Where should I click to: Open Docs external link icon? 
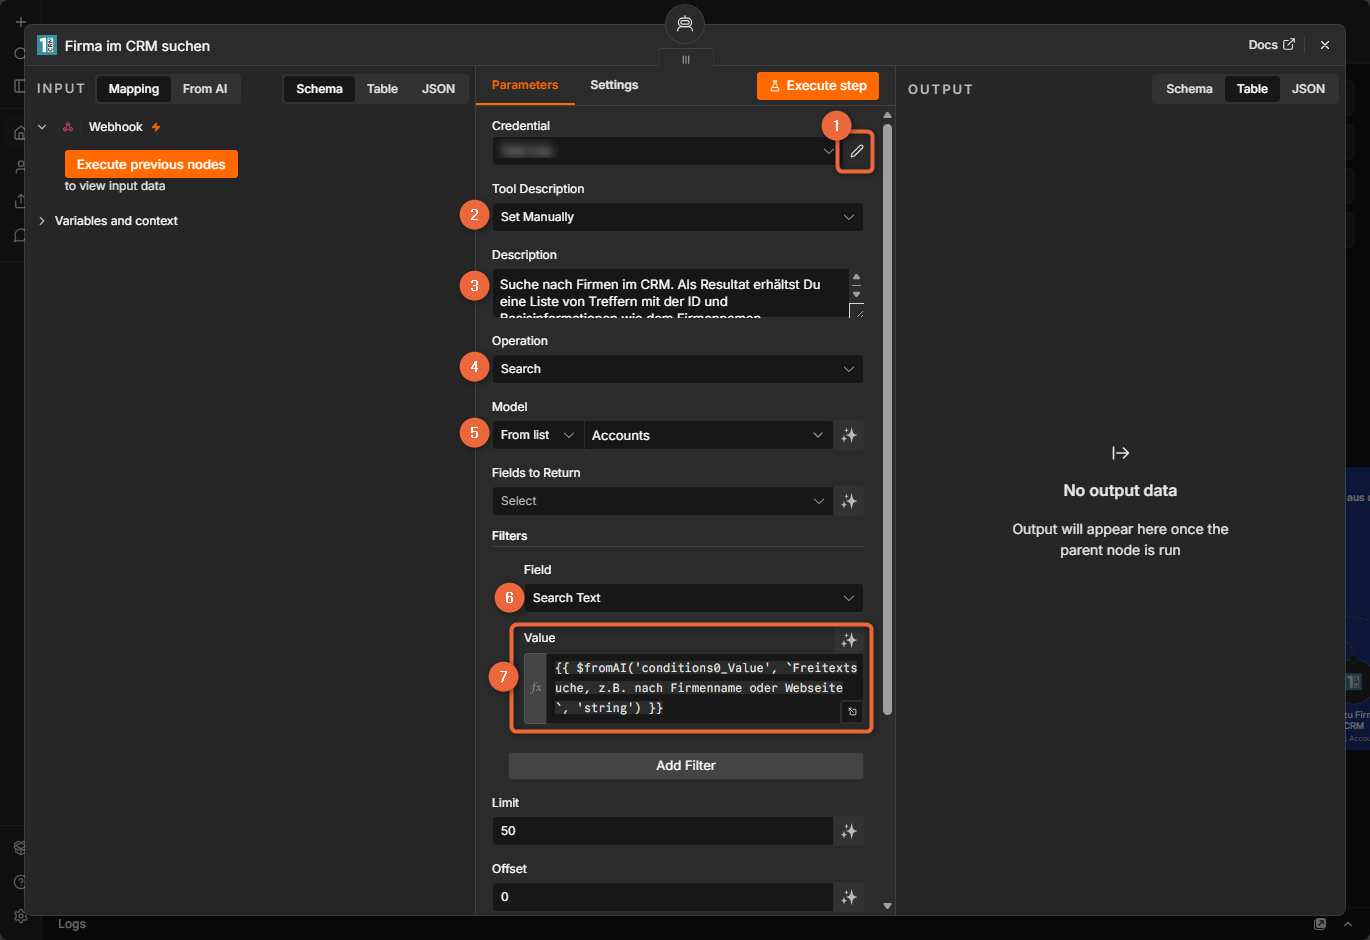(1289, 45)
